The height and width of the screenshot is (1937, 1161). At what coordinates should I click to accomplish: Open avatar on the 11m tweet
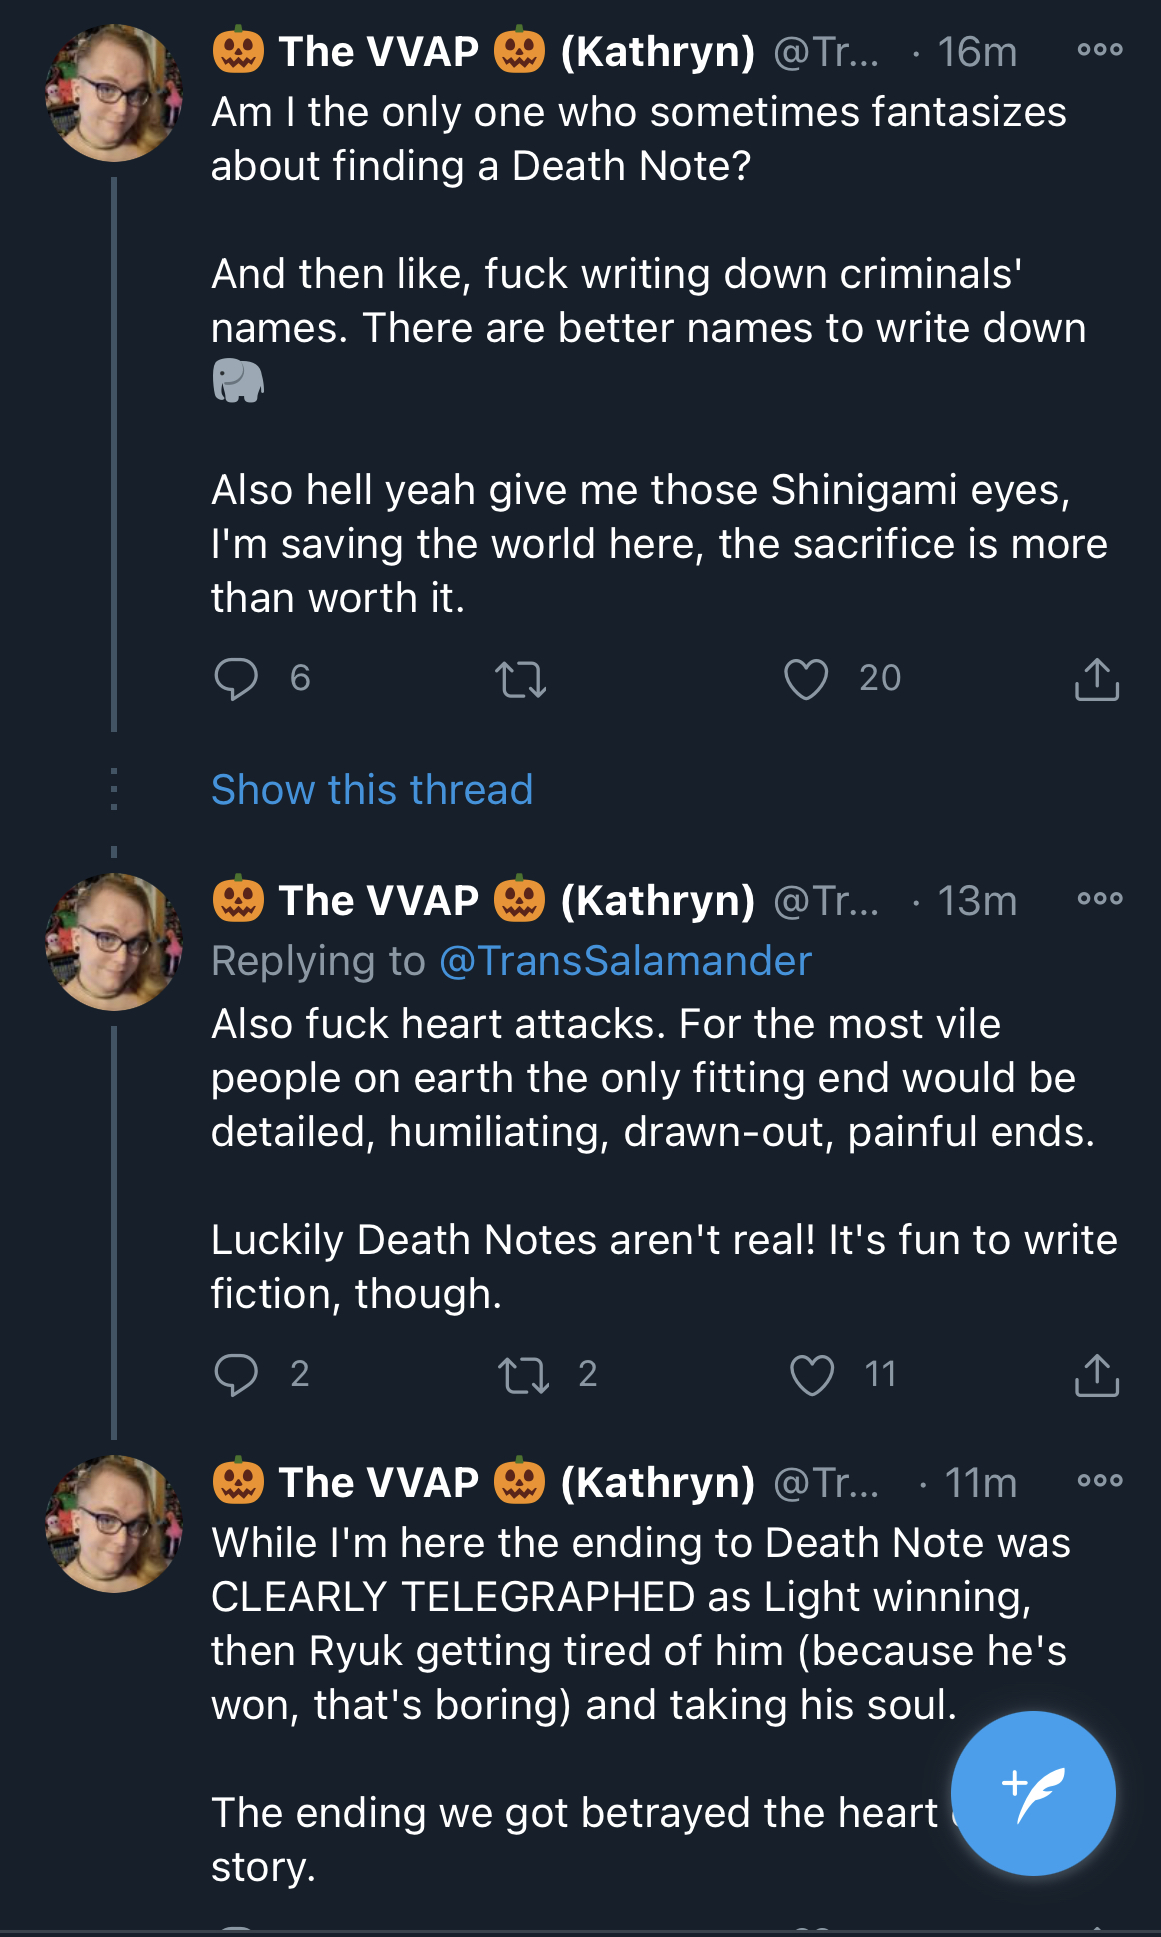114,1524
